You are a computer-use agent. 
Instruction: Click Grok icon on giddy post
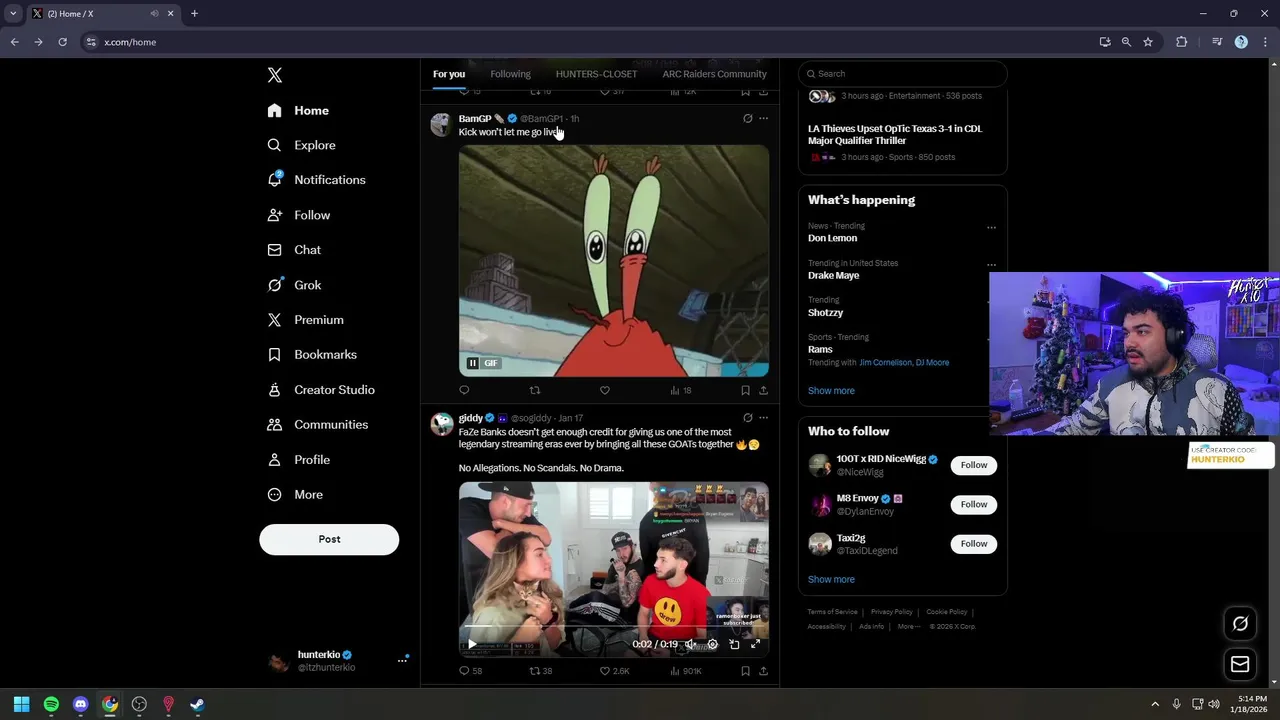click(747, 418)
